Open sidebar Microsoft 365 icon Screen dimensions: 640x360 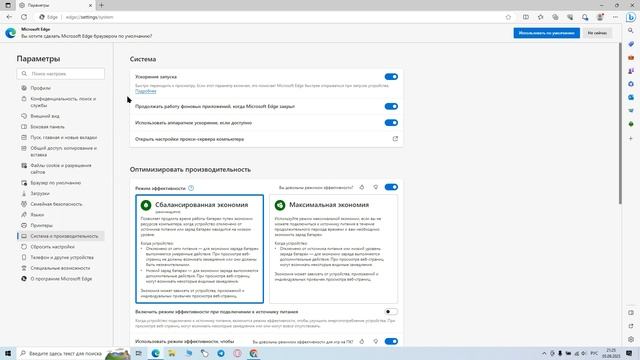[x=631, y=84]
